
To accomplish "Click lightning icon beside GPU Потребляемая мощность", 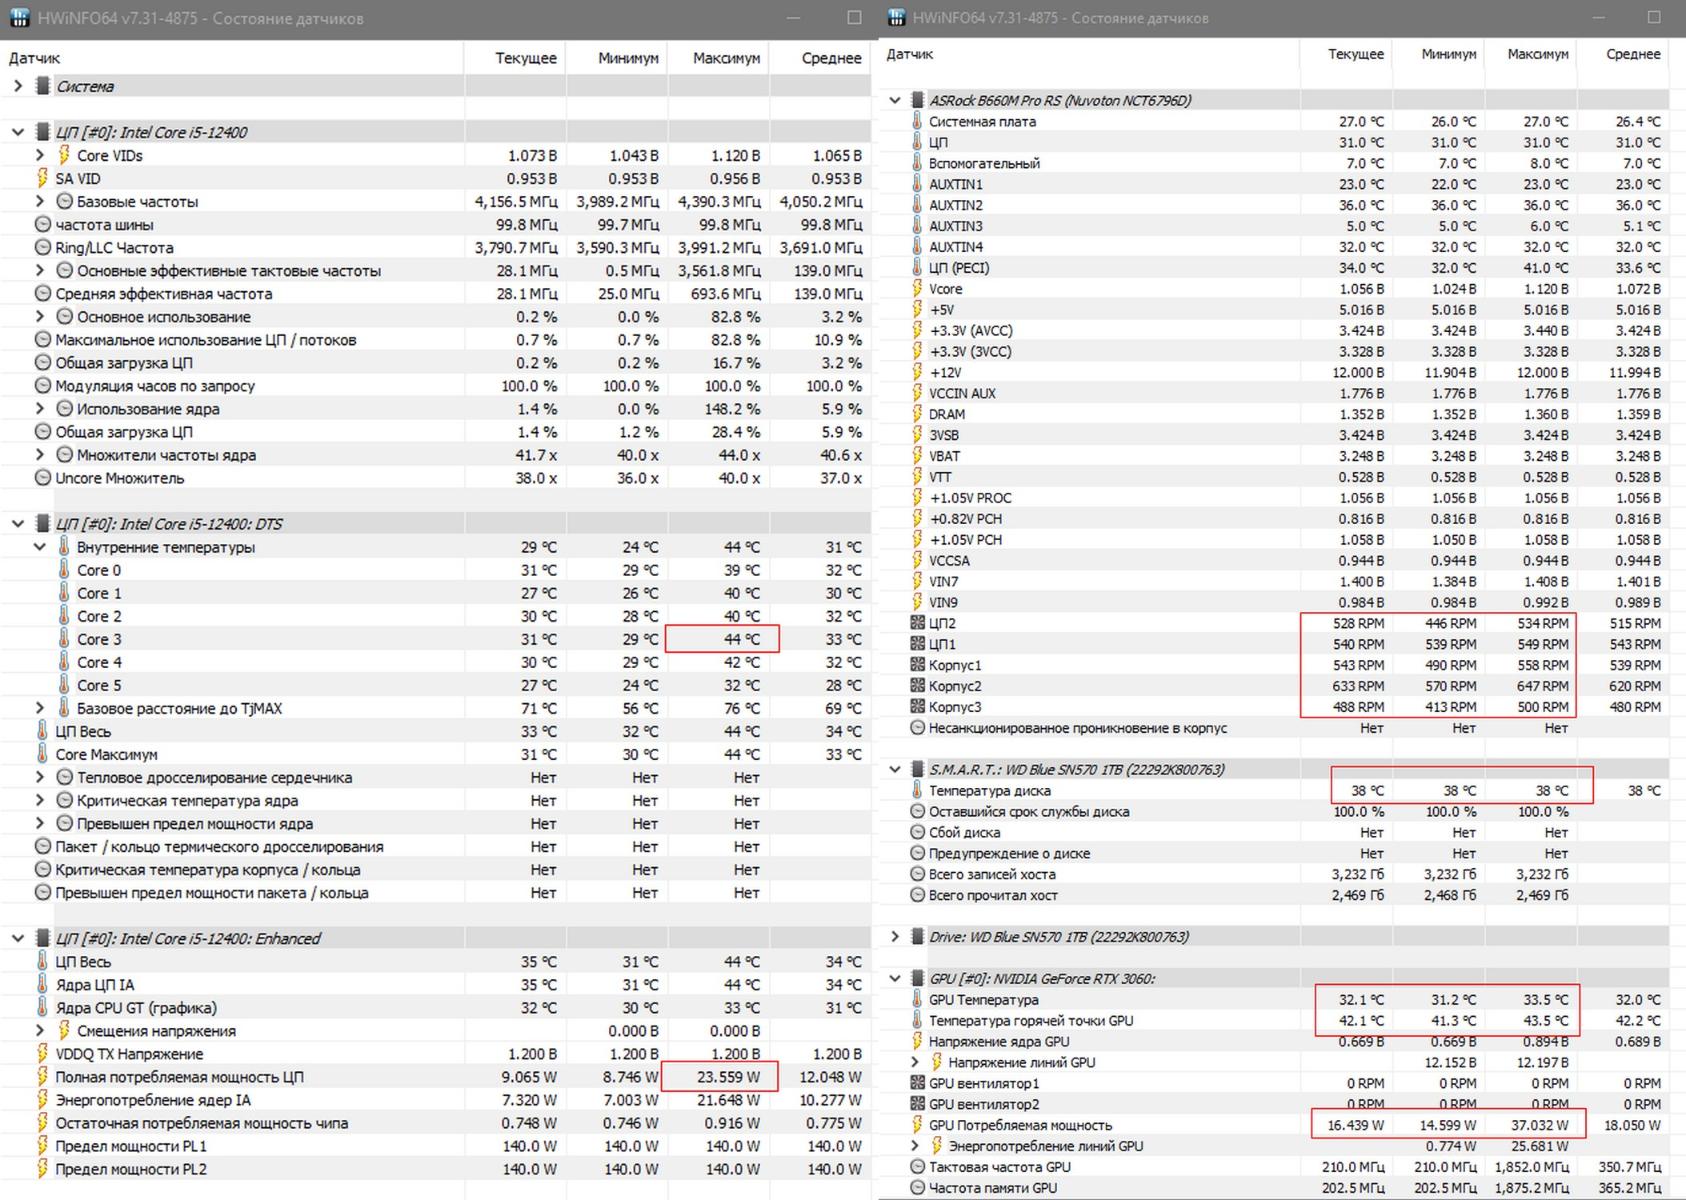I will pos(917,1125).
